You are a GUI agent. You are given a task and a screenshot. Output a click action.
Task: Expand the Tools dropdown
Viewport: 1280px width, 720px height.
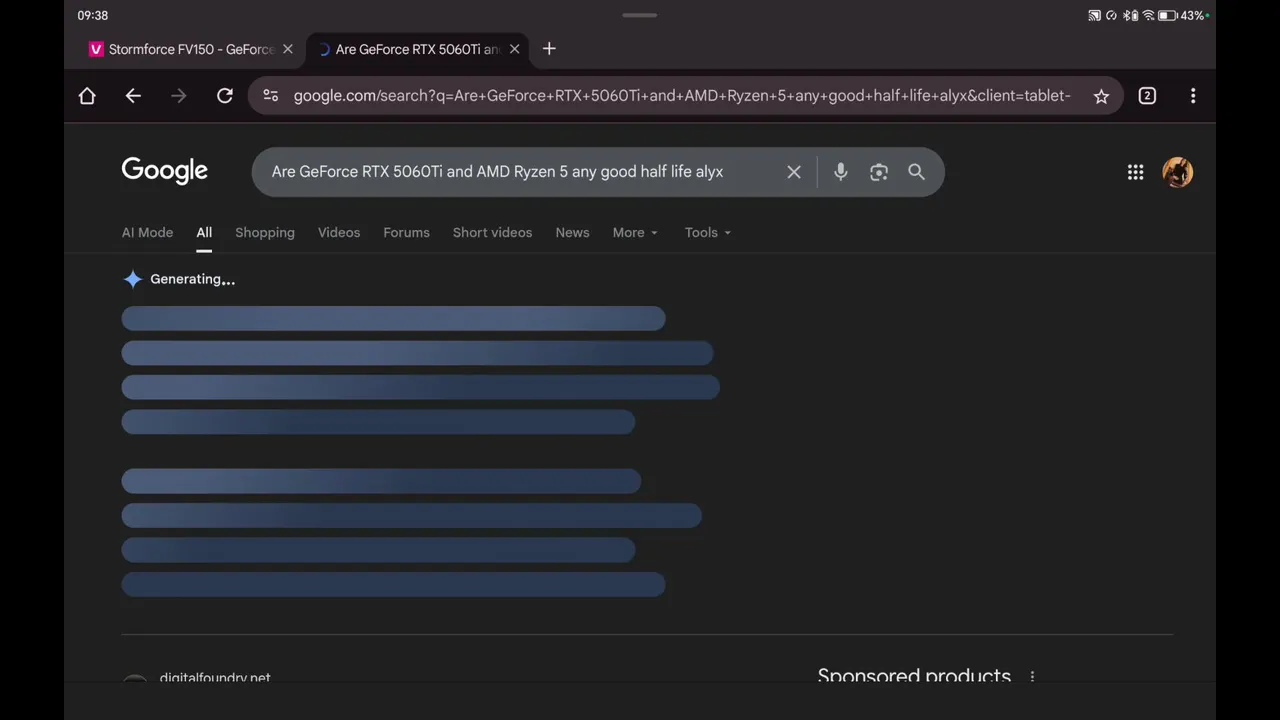click(707, 232)
